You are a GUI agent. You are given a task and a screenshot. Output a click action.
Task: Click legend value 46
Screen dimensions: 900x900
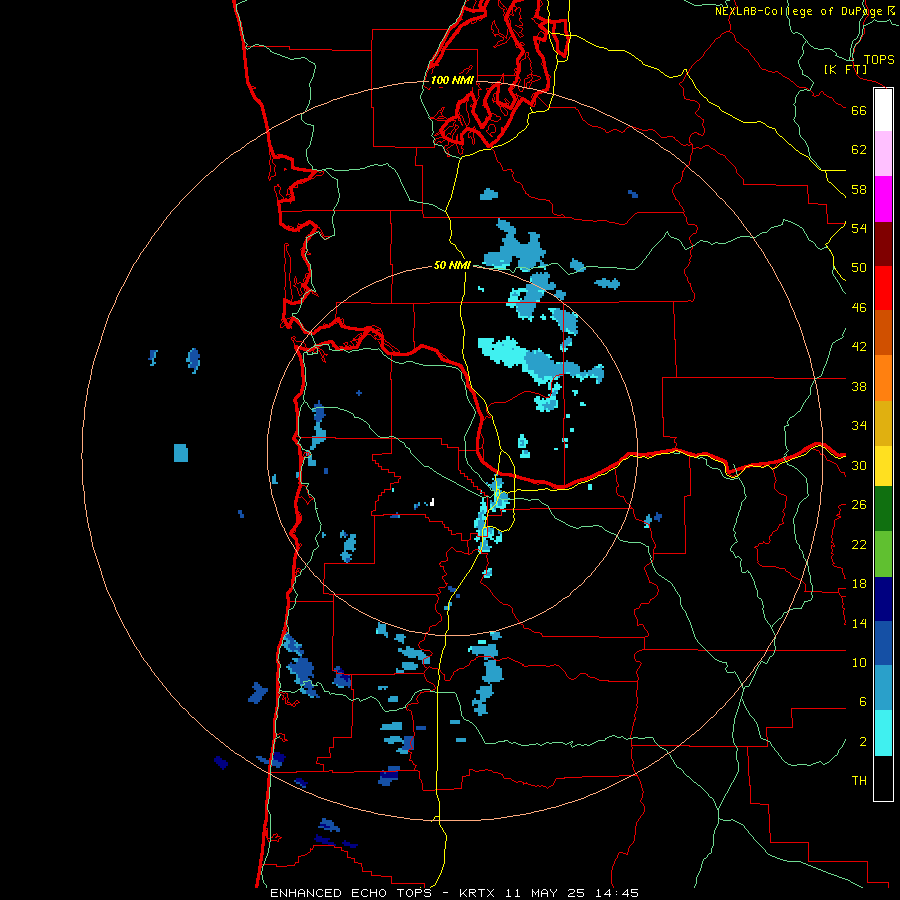pyautogui.click(x=859, y=308)
